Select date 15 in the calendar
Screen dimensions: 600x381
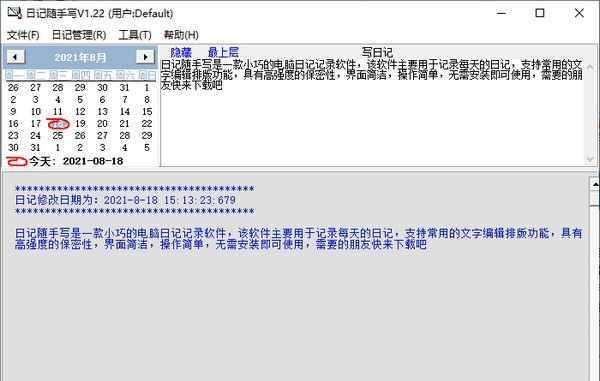coord(147,112)
